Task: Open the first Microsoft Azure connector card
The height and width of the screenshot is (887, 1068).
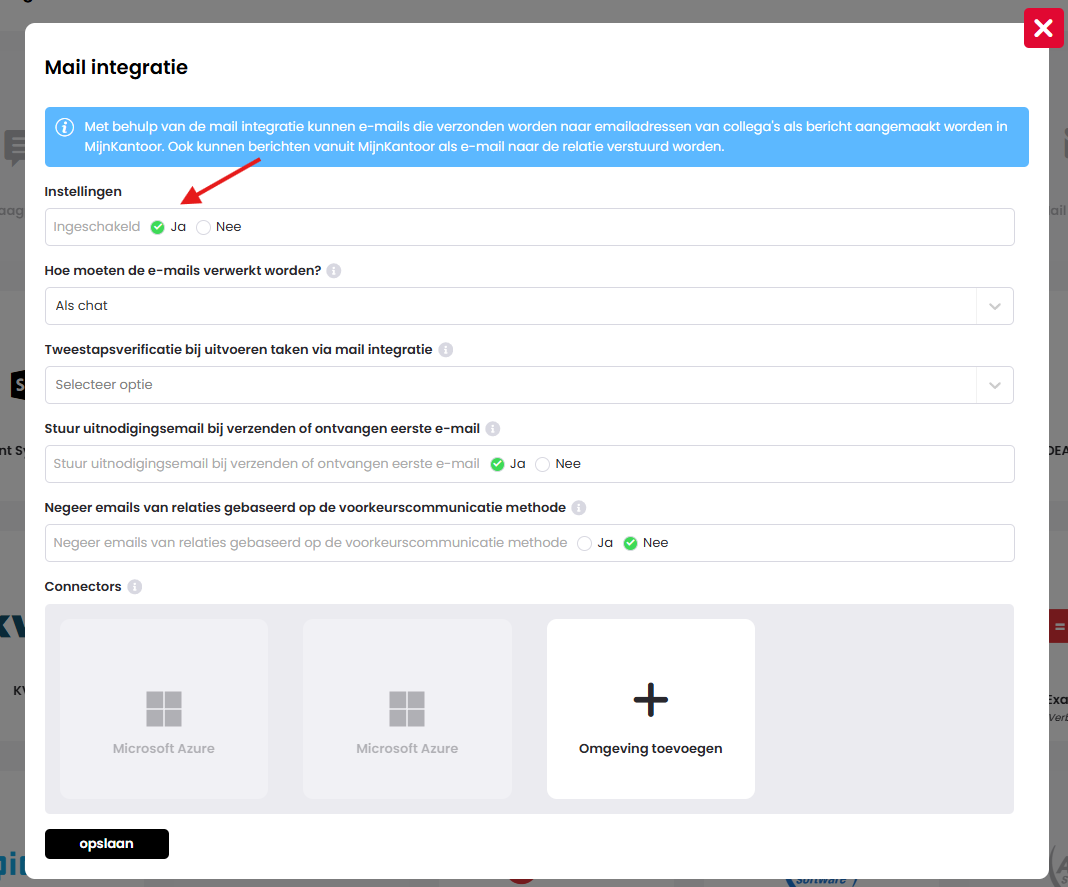Action: pyautogui.click(x=163, y=709)
